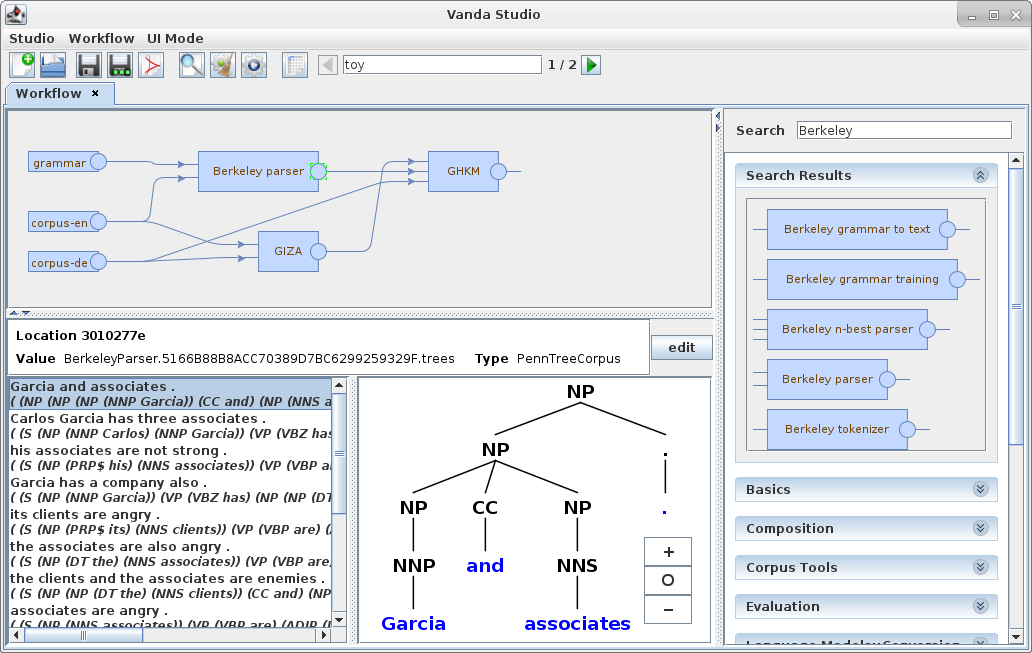Click the output port of Berkeley parser node
The image size is (1032, 653).
[318, 171]
